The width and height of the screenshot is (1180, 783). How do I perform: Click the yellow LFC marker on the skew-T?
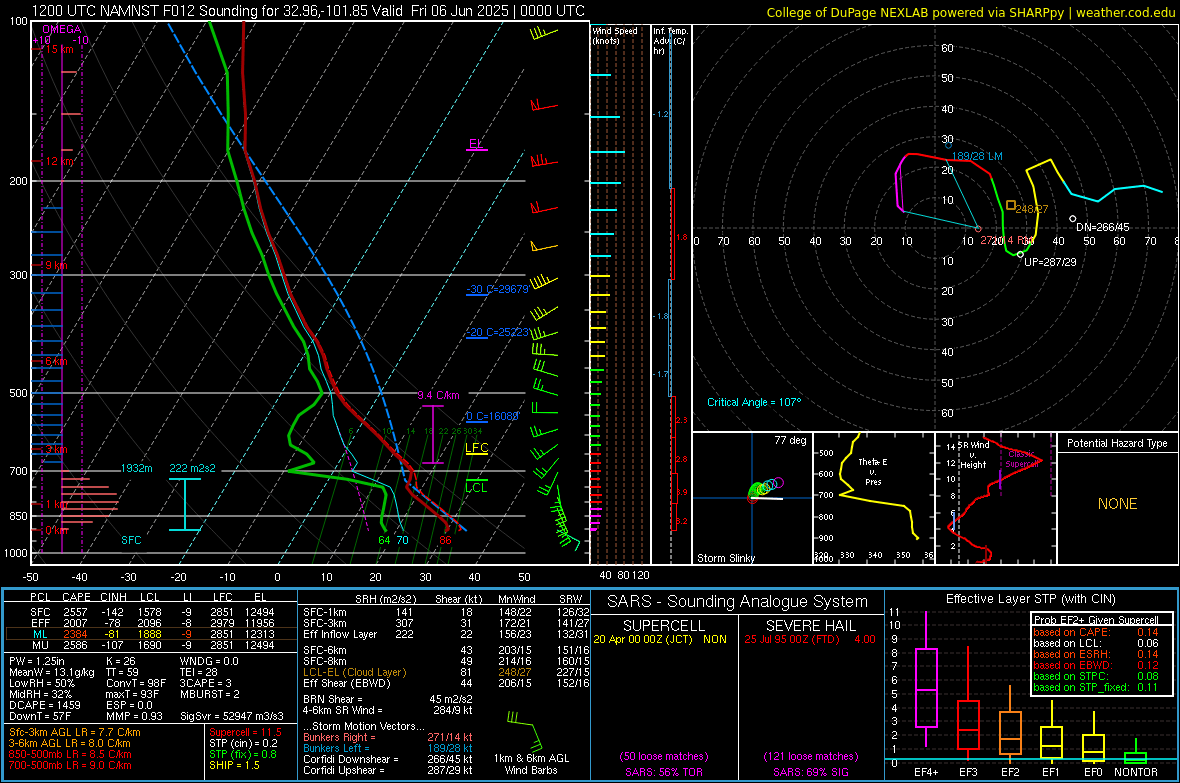click(x=476, y=448)
